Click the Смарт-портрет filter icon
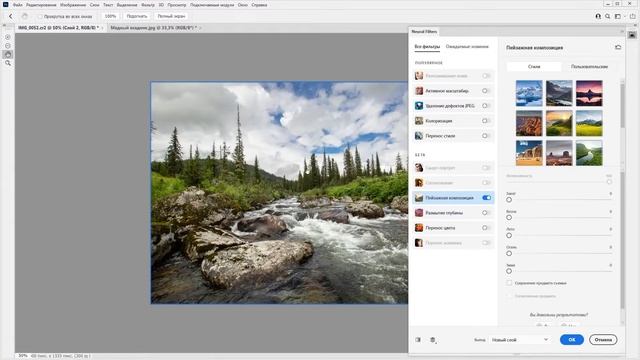640x360 pixels. click(419, 168)
